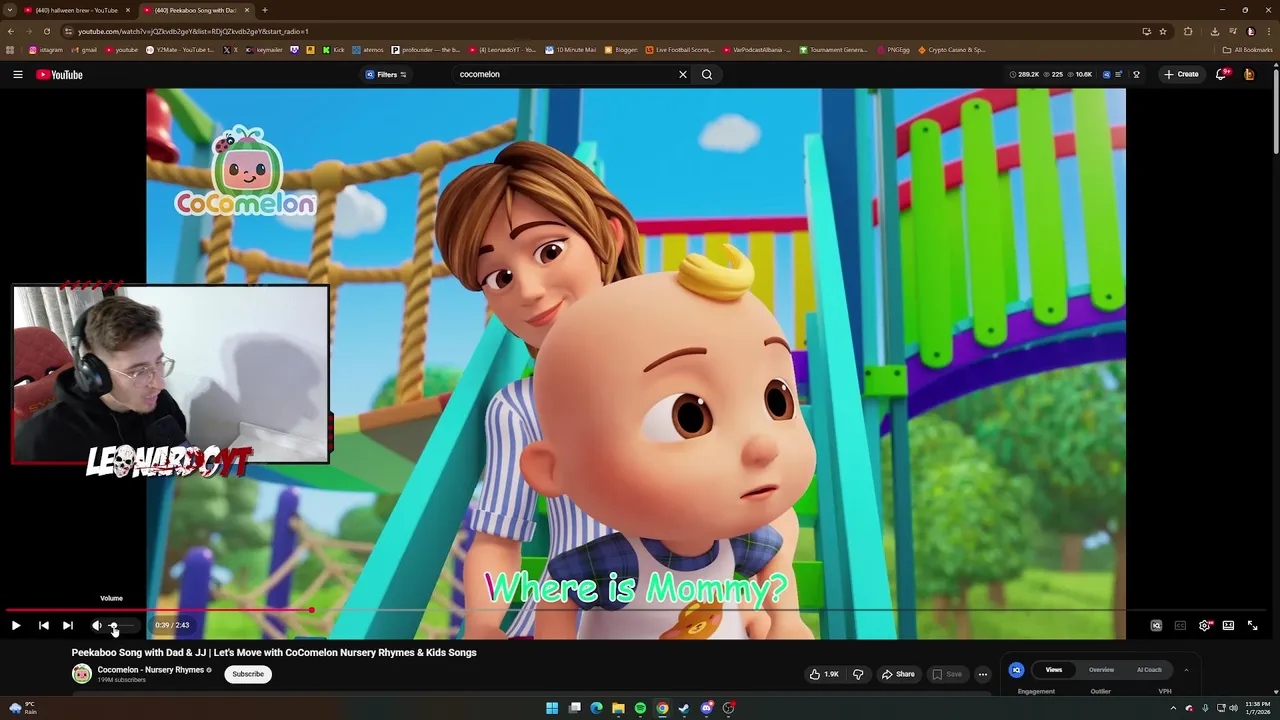Toggle closed captions in the player

[1180, 625]
